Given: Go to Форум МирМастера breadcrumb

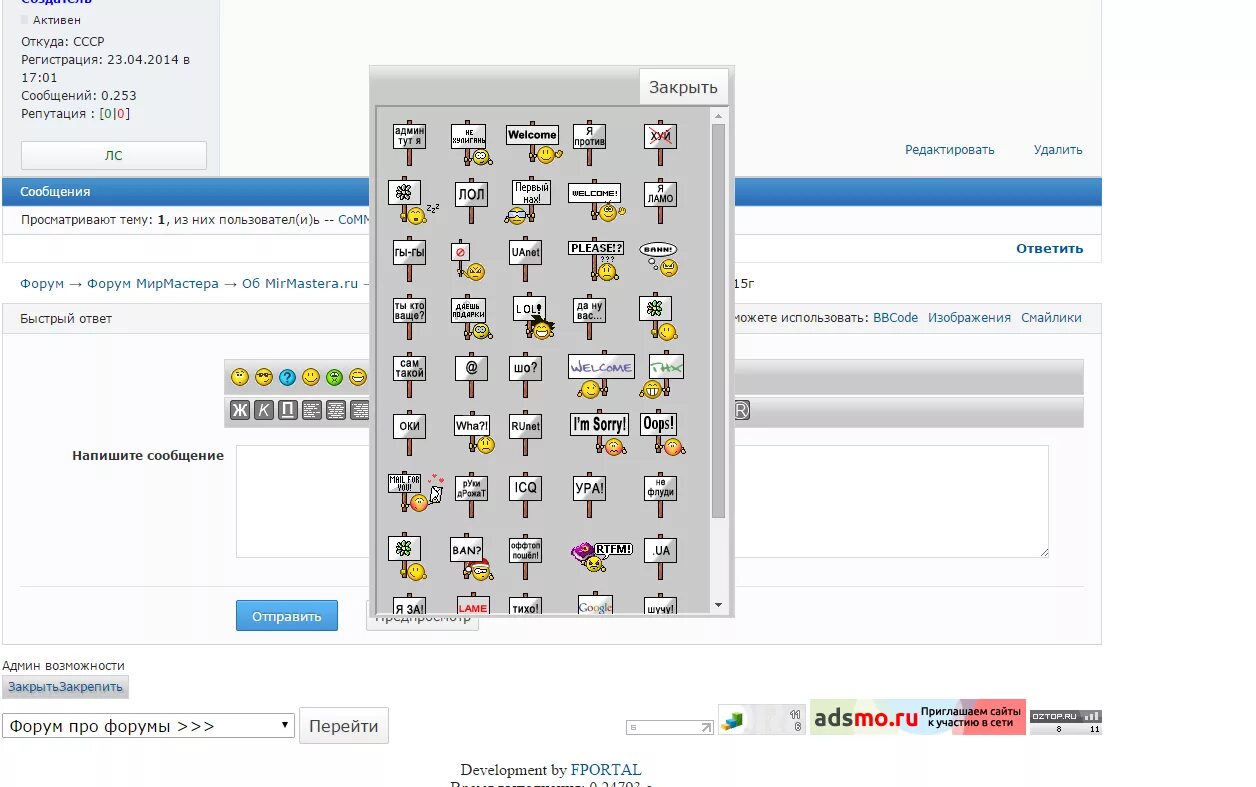Looking at the screenshot, I should click(152, 284).
